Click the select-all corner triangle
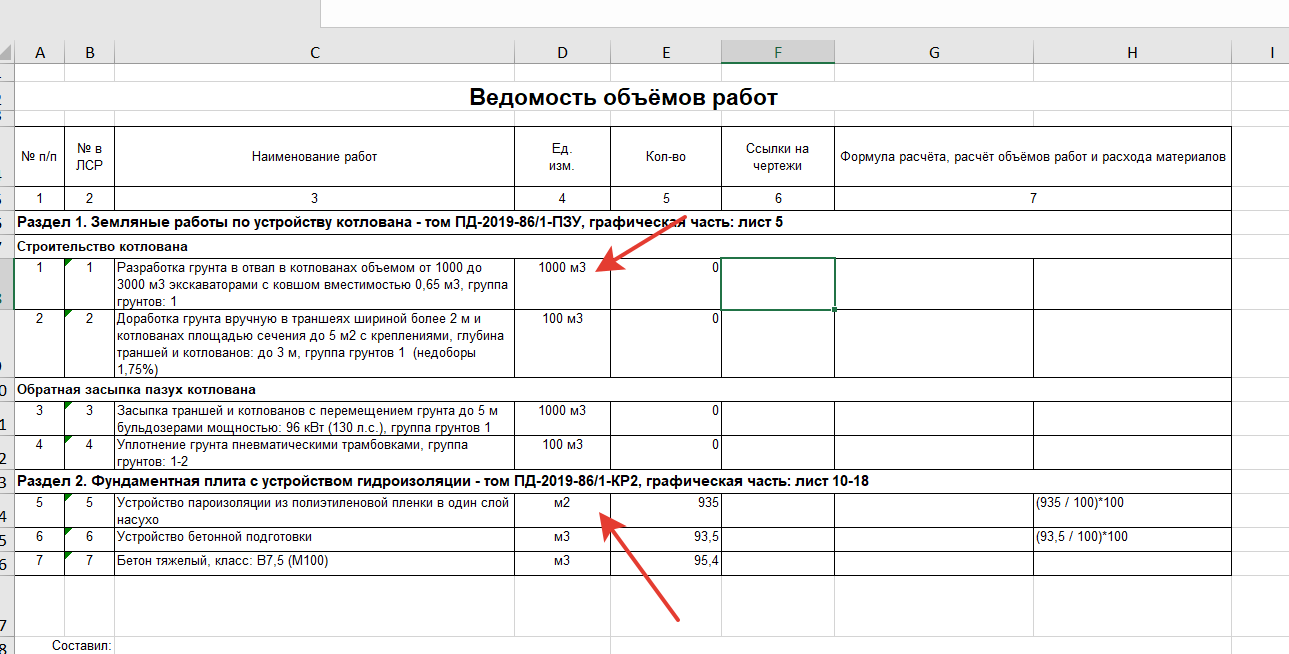1289x654 pixels. [7, 53]
